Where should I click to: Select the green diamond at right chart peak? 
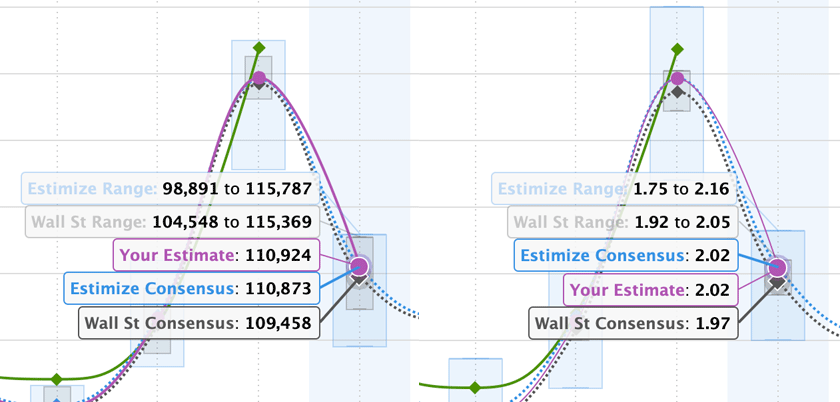677,49
